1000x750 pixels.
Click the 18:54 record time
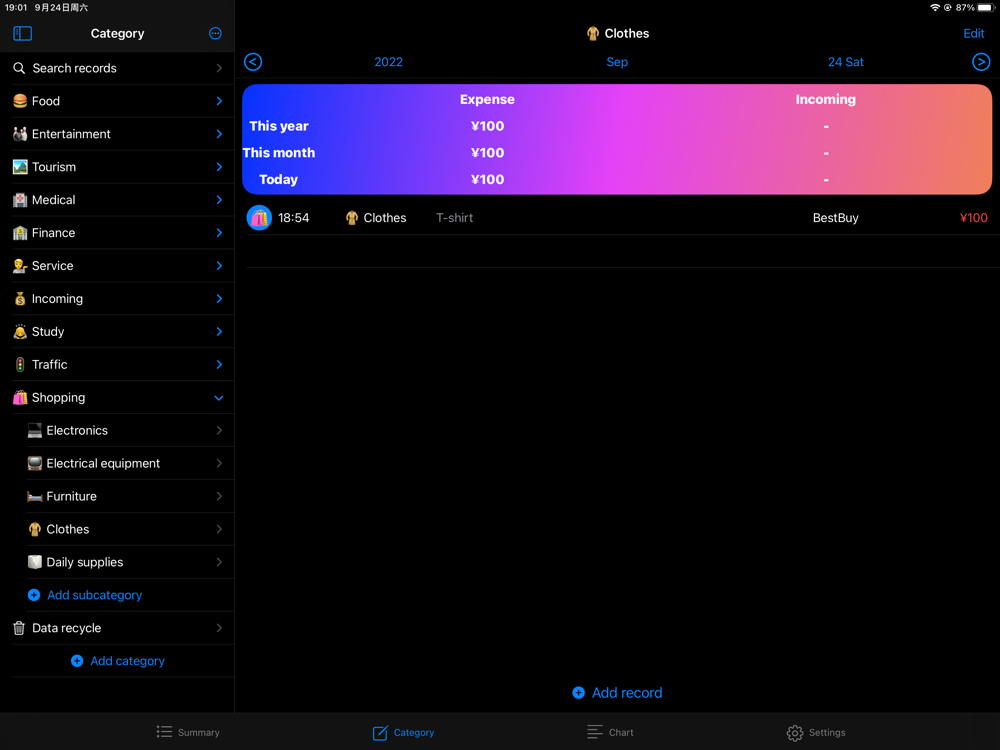point(293,217)
